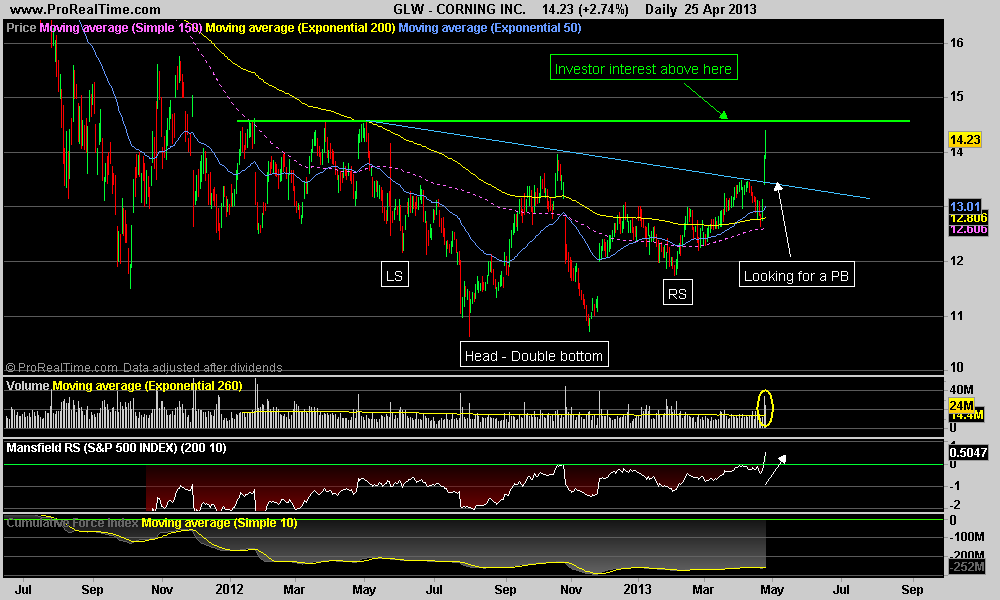
Task: Select the 'RS' right shoulder label
Action: (x=677, y=293)
